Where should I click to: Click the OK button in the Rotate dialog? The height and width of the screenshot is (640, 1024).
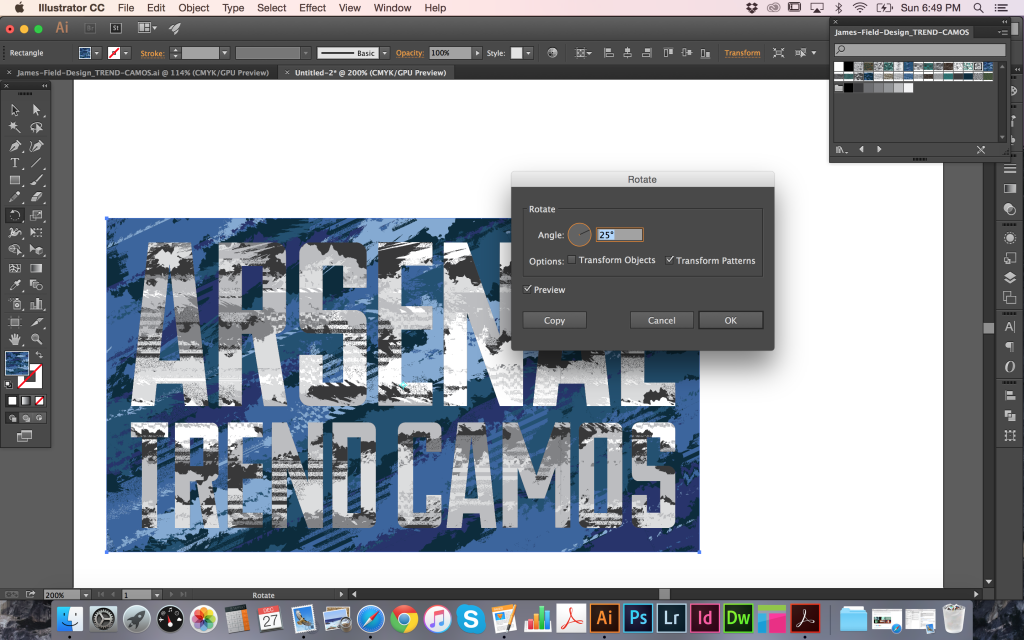point(731,320)
